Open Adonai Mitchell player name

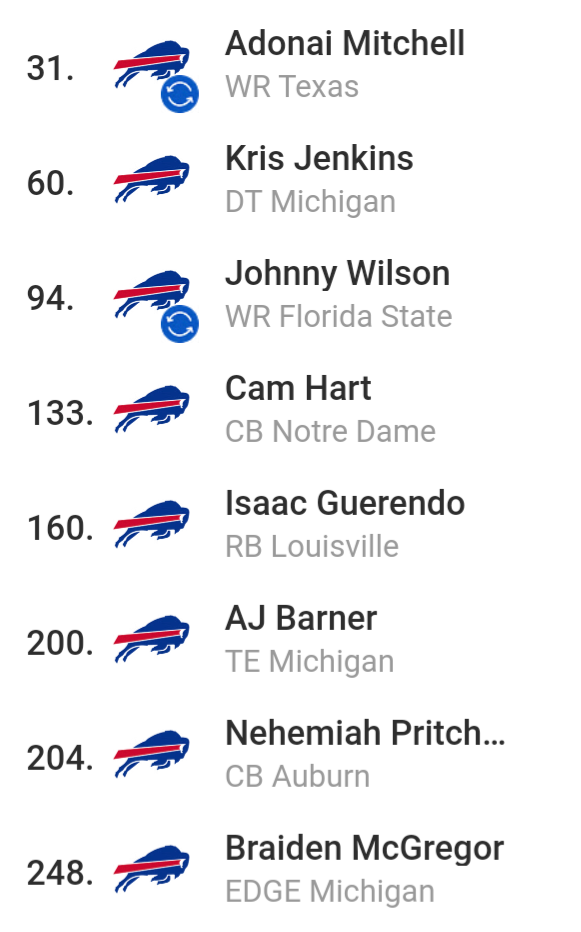point(345,43)
